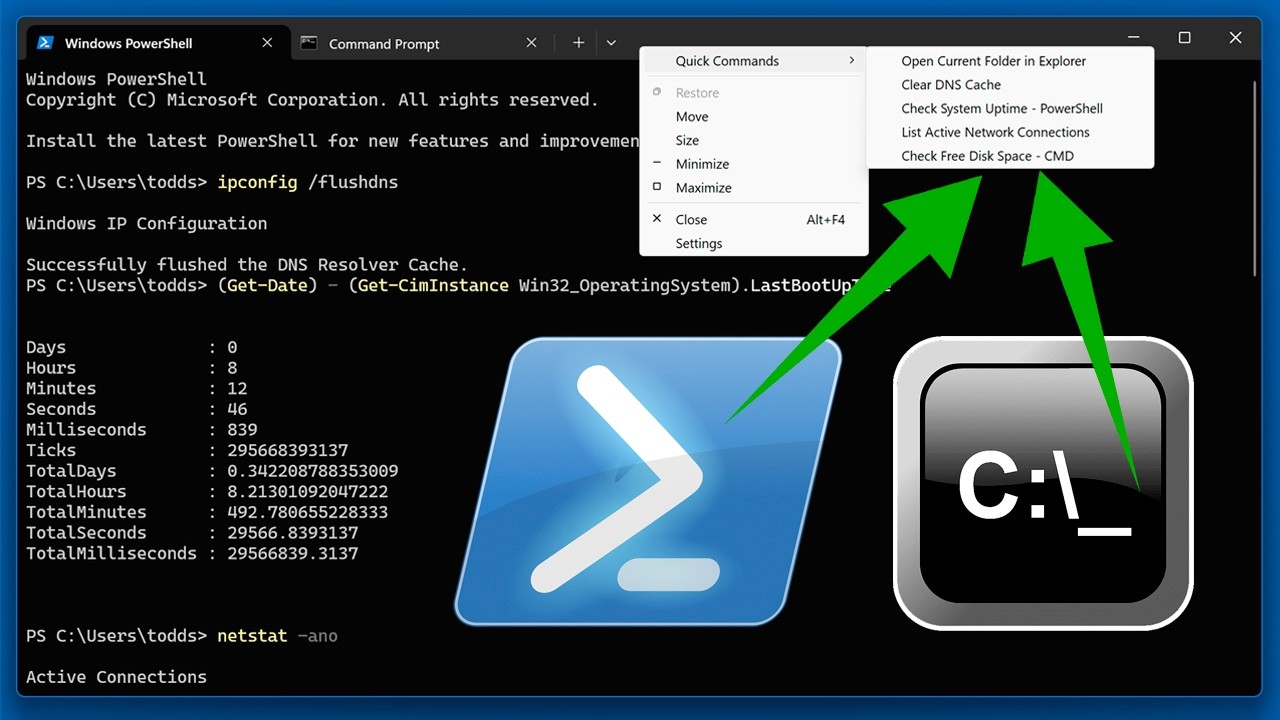Image resolution: width=1280 pixels, height=720 pixels.
Task: Maximize the terminal window from title bar
Action: click(x=1184, y=38)
